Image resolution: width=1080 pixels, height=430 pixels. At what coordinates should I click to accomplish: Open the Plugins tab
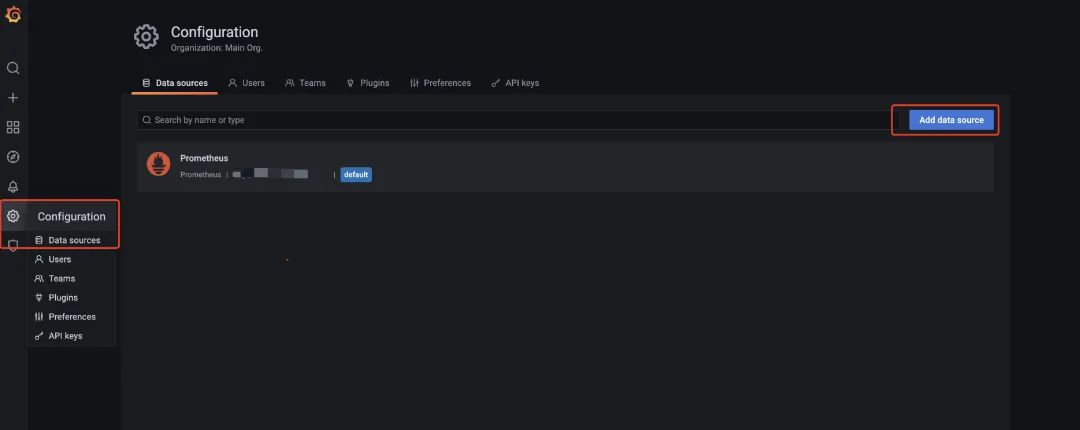tap(368, 83)
